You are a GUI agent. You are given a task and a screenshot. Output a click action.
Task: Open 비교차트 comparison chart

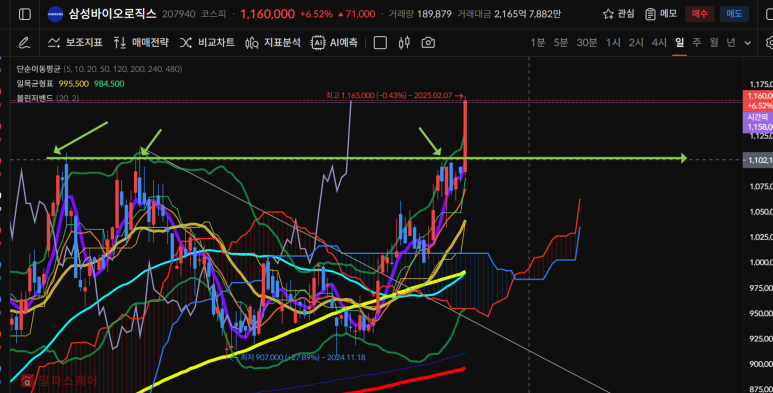[x=207, y=43]
